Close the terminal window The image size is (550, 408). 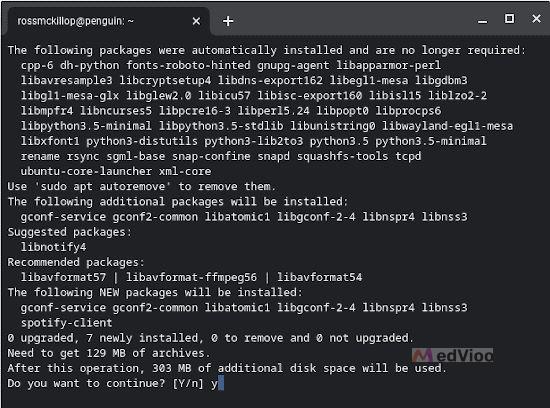click(536, 18)
